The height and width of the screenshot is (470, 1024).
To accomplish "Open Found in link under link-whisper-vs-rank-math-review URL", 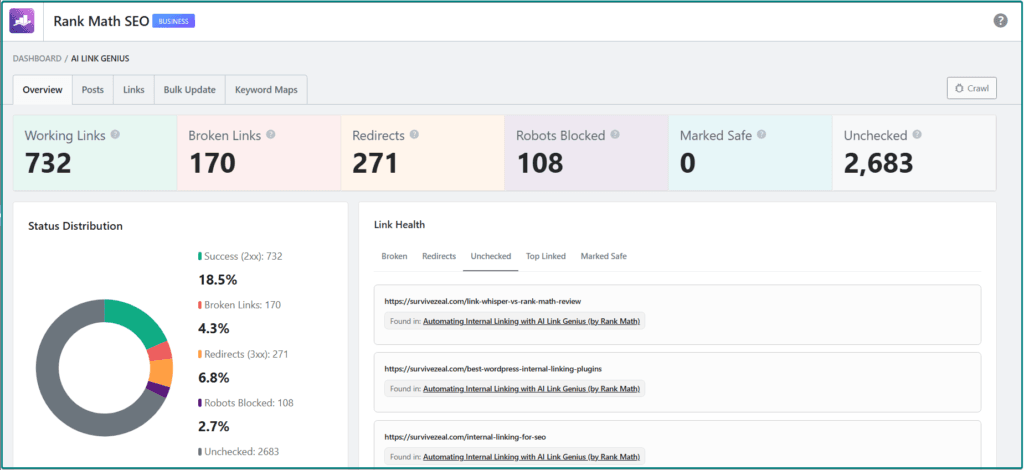I will coord(531,321).
